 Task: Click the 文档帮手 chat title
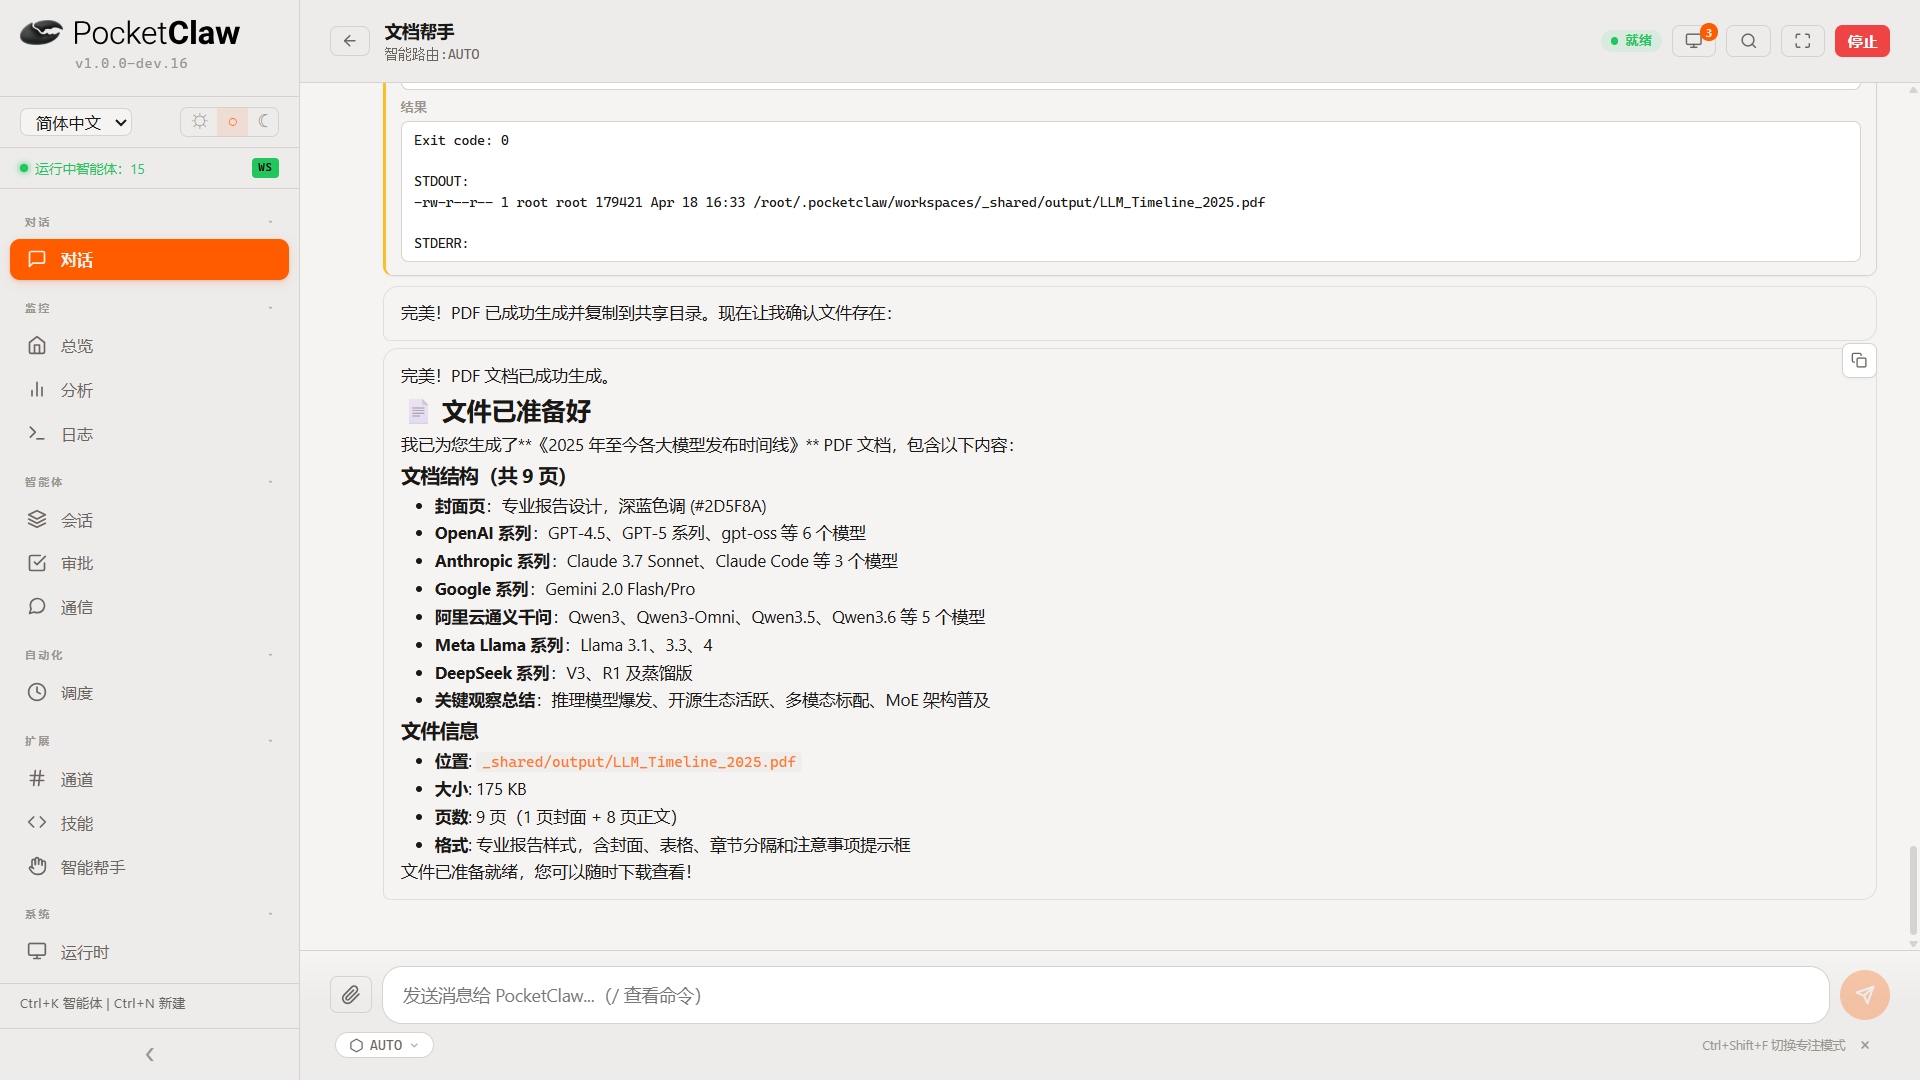[420, 32]
